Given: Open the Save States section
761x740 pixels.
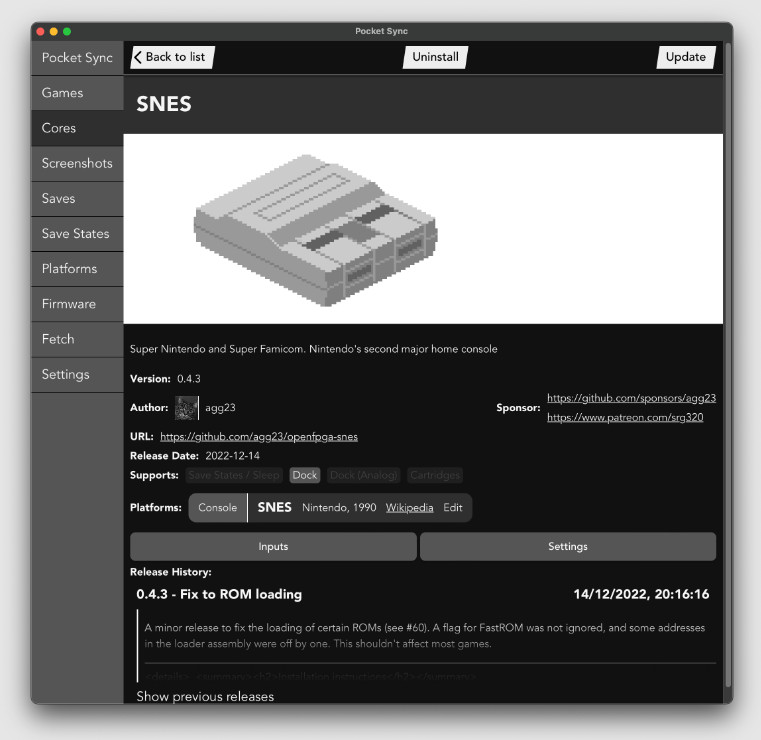Looking at the screenshot, I should point(77,234).
